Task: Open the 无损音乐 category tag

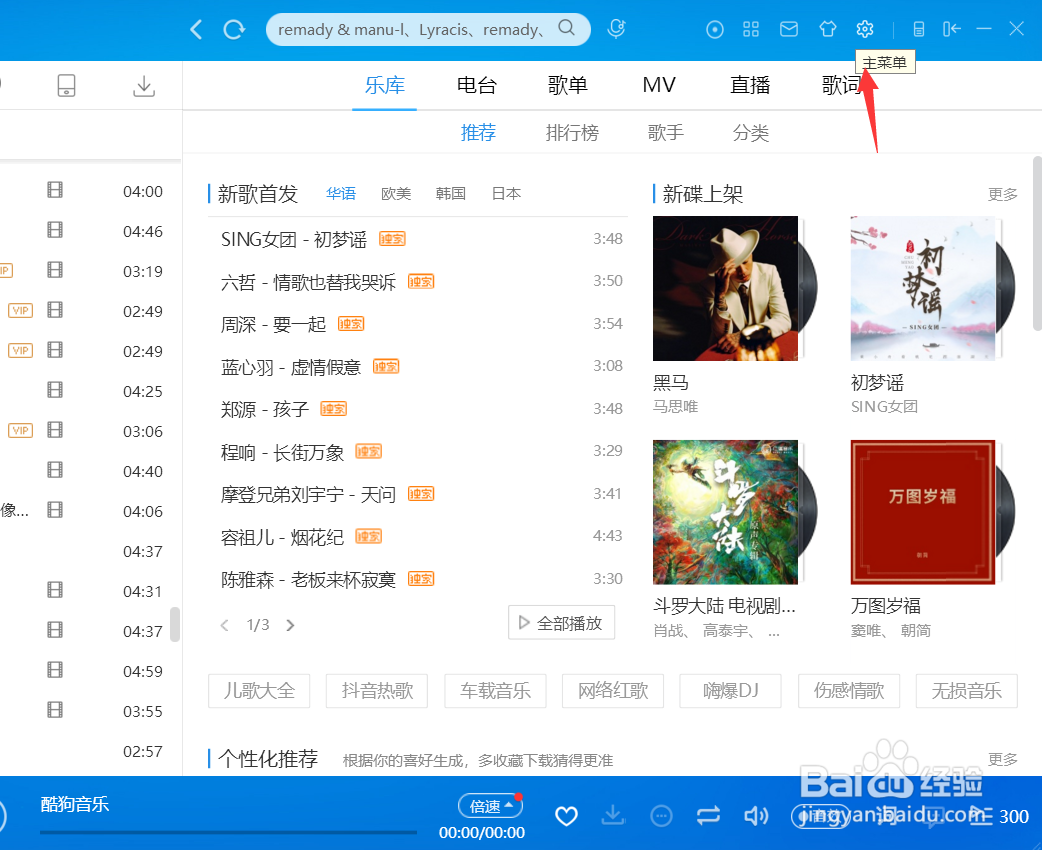Action: click(x=966, y=691)
